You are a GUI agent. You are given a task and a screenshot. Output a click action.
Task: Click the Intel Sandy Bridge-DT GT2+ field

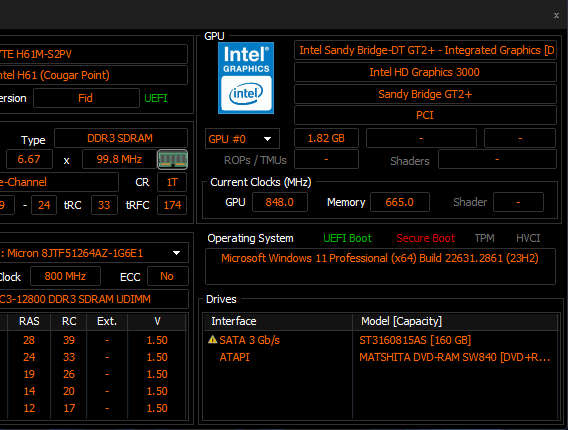pos(425,50)
